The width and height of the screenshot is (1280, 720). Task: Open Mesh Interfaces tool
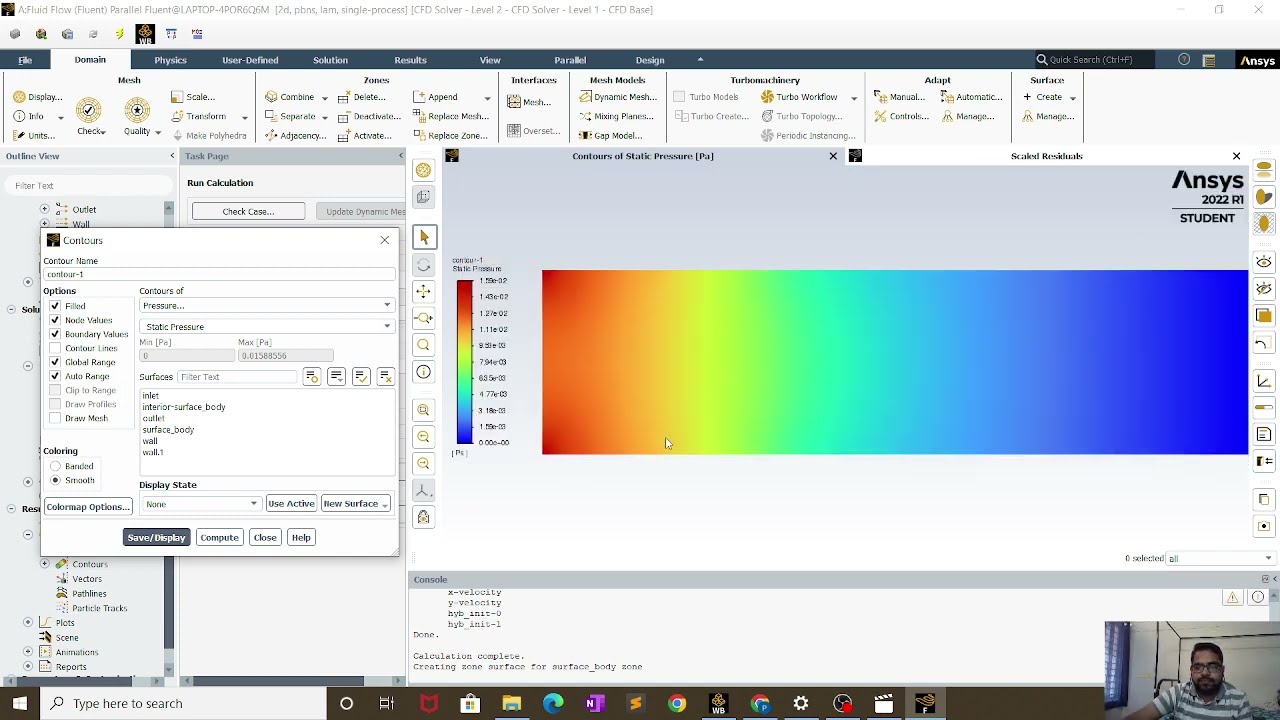click(529, 102)
